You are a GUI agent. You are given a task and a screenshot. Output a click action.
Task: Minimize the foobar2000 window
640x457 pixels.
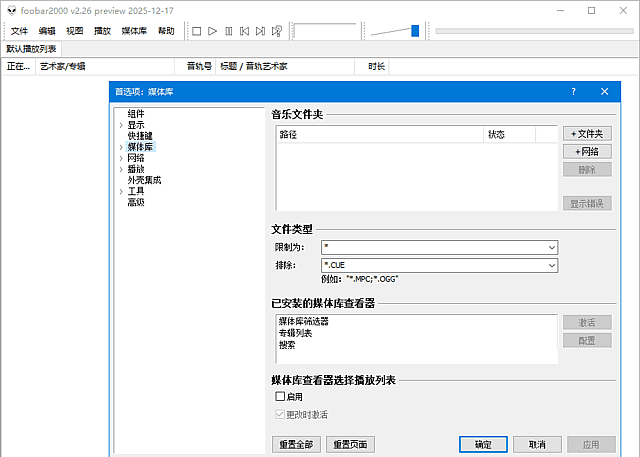click(560, 11)
